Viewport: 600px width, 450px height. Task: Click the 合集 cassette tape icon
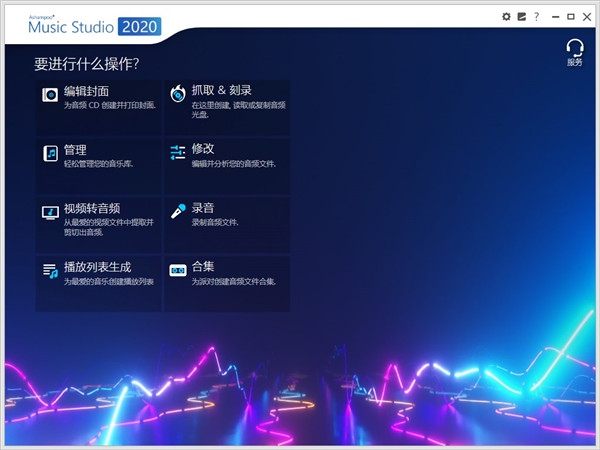(178, 270)
